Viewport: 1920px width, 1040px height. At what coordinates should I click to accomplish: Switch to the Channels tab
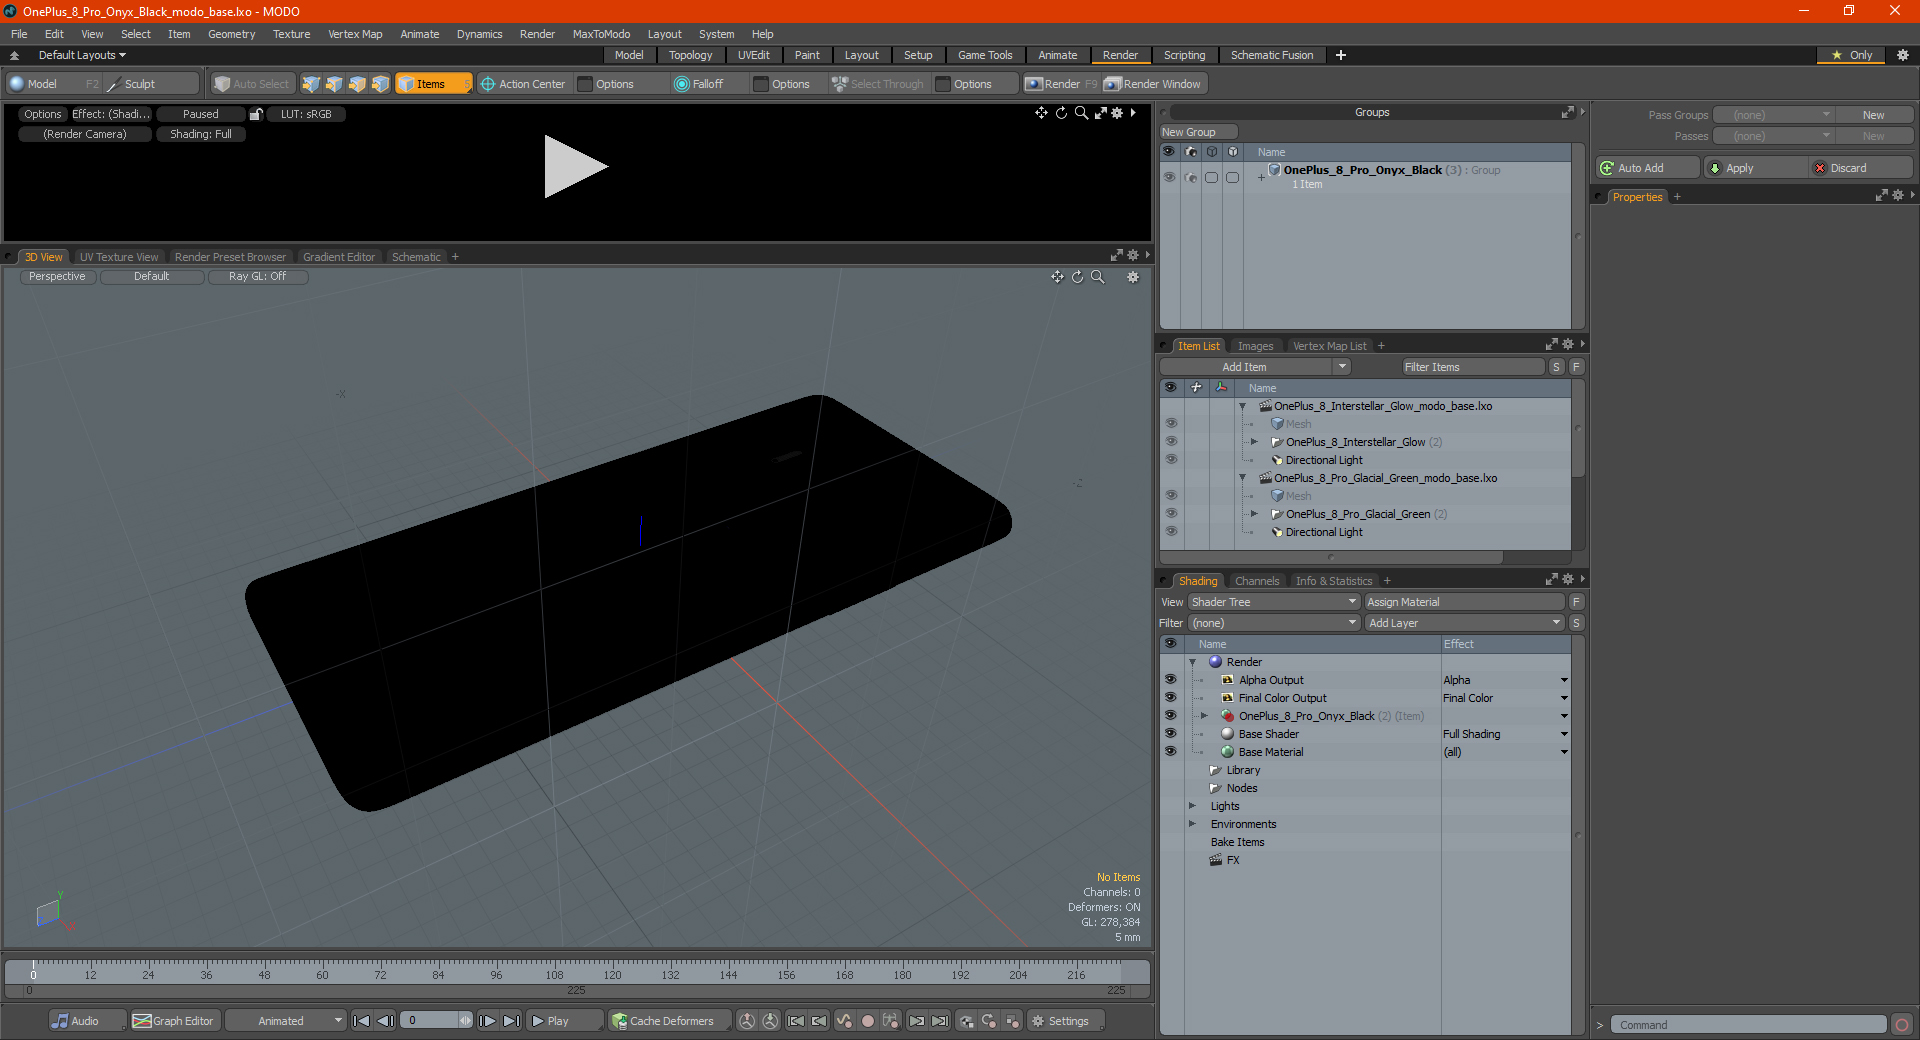pos(1256,581)
